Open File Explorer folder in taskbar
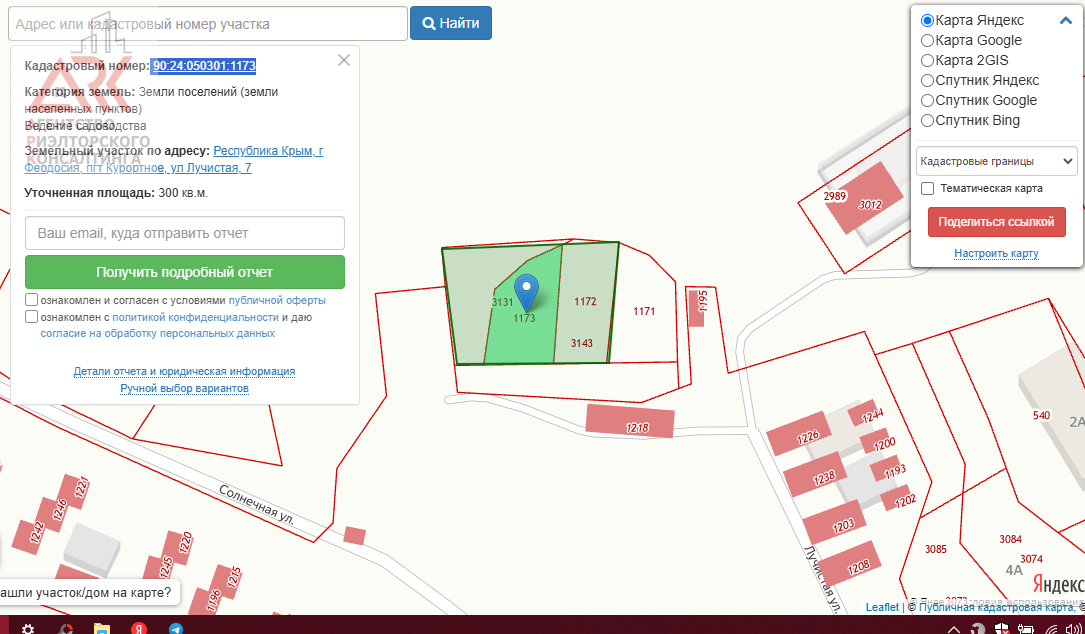This screenshot has width=1085, height=634. (x=102, y=629)
